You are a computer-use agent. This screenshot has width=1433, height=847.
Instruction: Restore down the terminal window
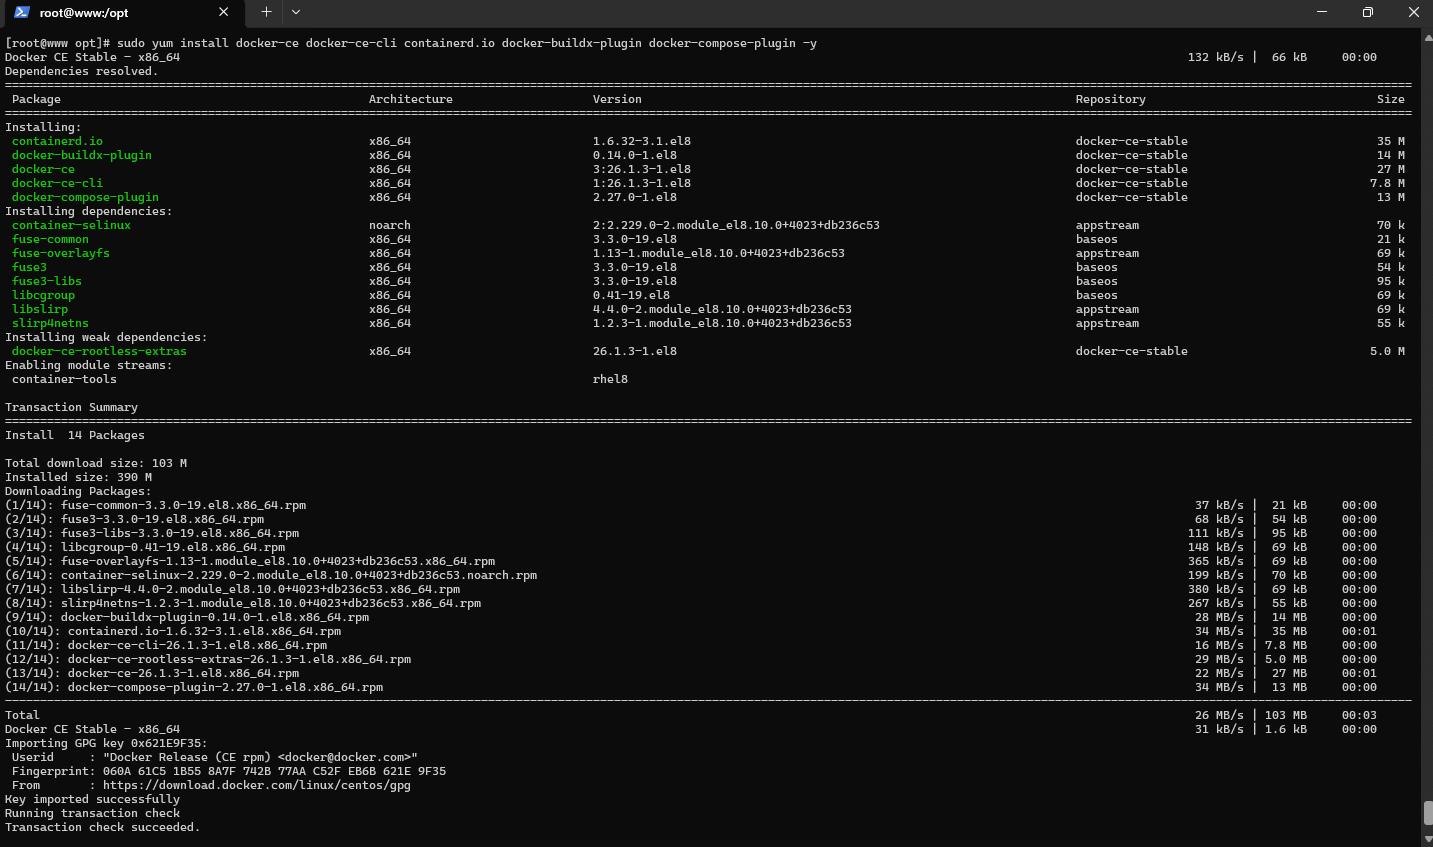tap(1367, 12)
